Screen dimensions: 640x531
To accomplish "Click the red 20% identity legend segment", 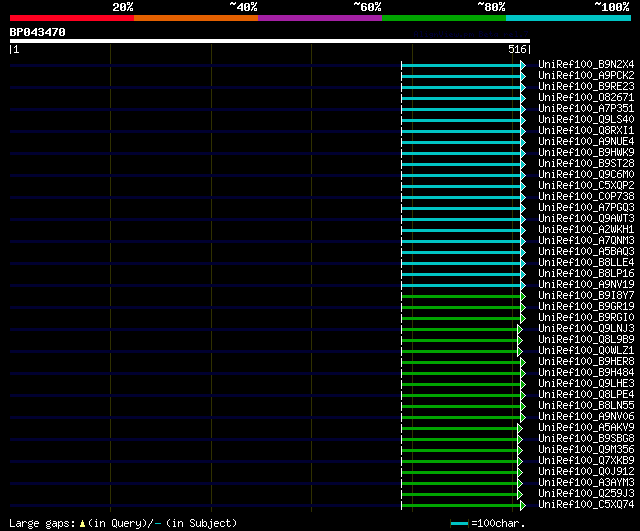I will (72, 18).
